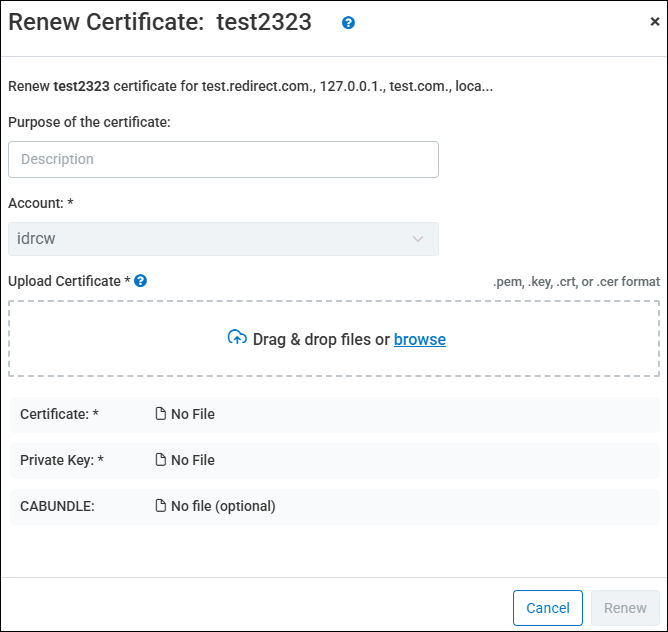Click the file icon in the CABUNDLE row
Viewport: 668px width, 632px height.
point(160,506)
